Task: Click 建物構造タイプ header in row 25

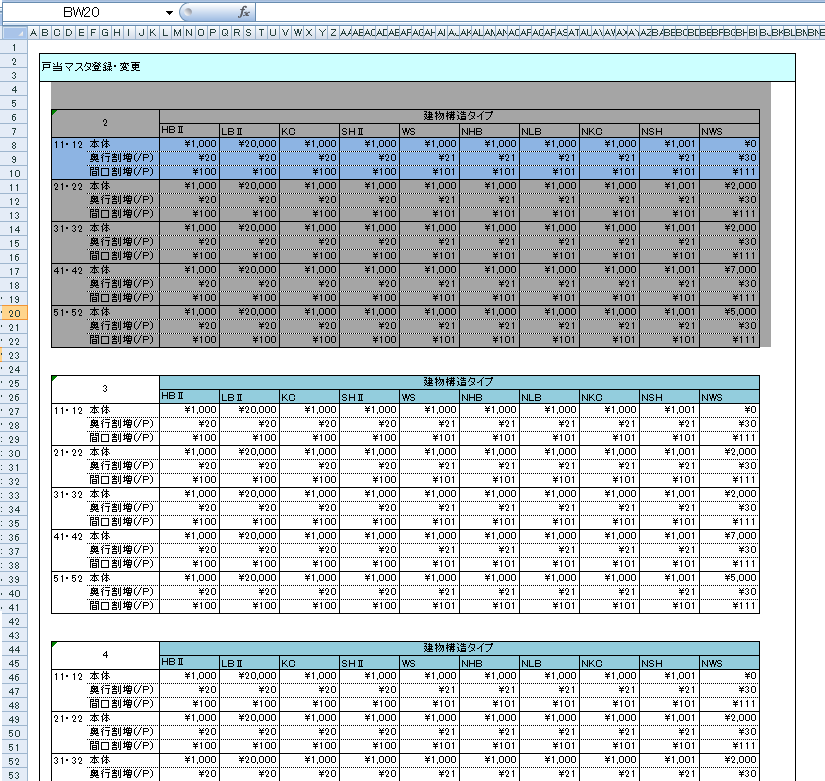Action: pyautogui.click(x=459, y=382)
